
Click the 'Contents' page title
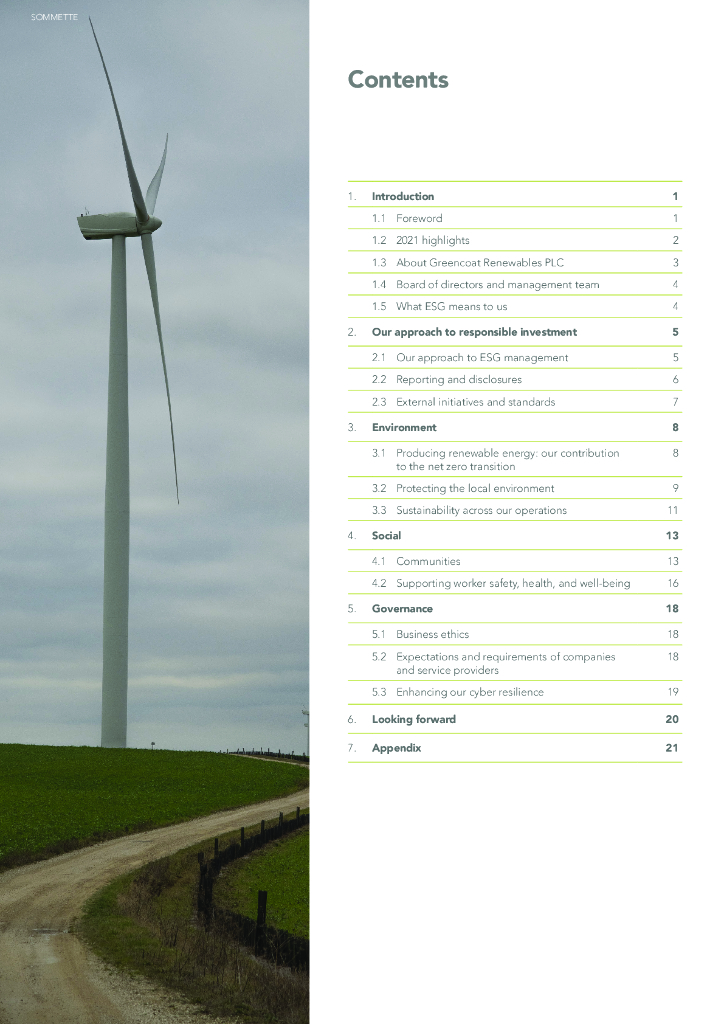pyautogui.click(x=398, y=80)
